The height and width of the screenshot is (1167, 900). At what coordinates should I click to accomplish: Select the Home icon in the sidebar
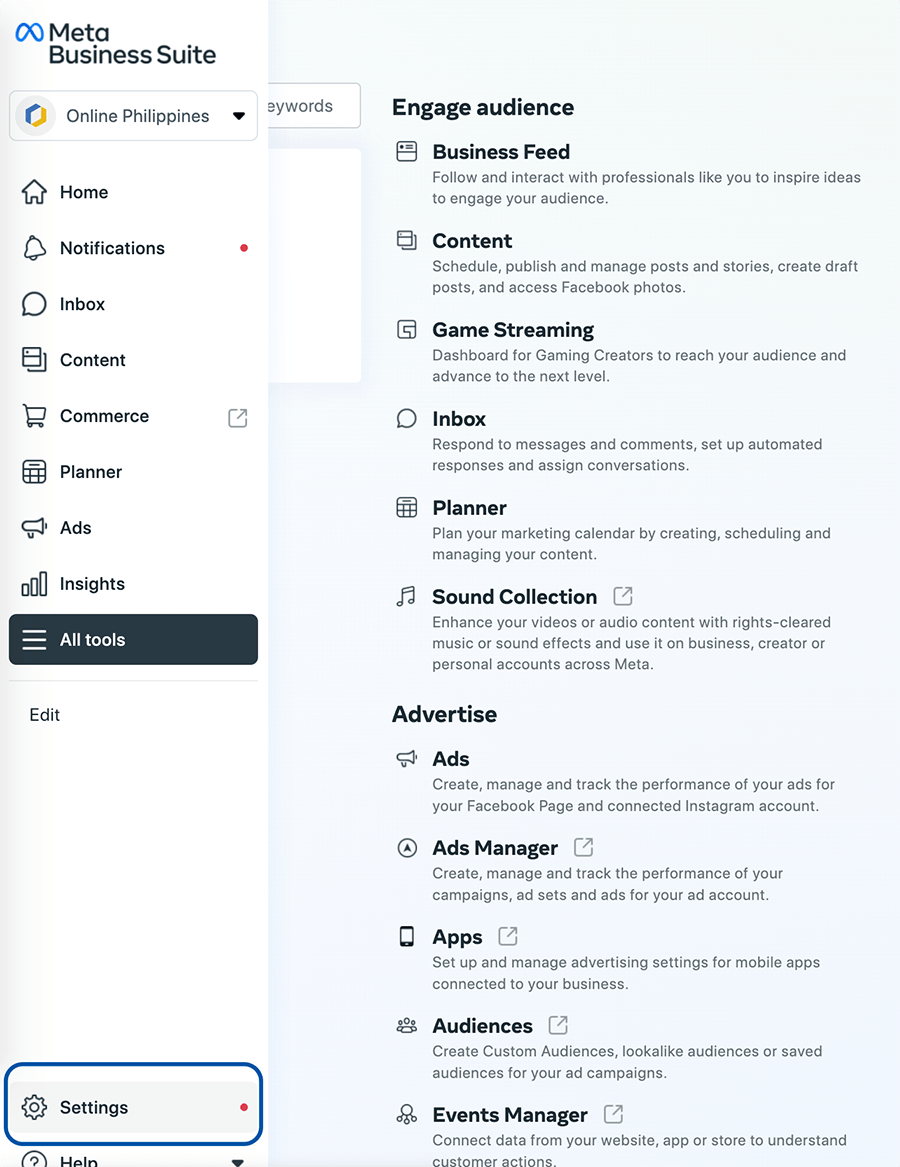click(x=34, y=192)
